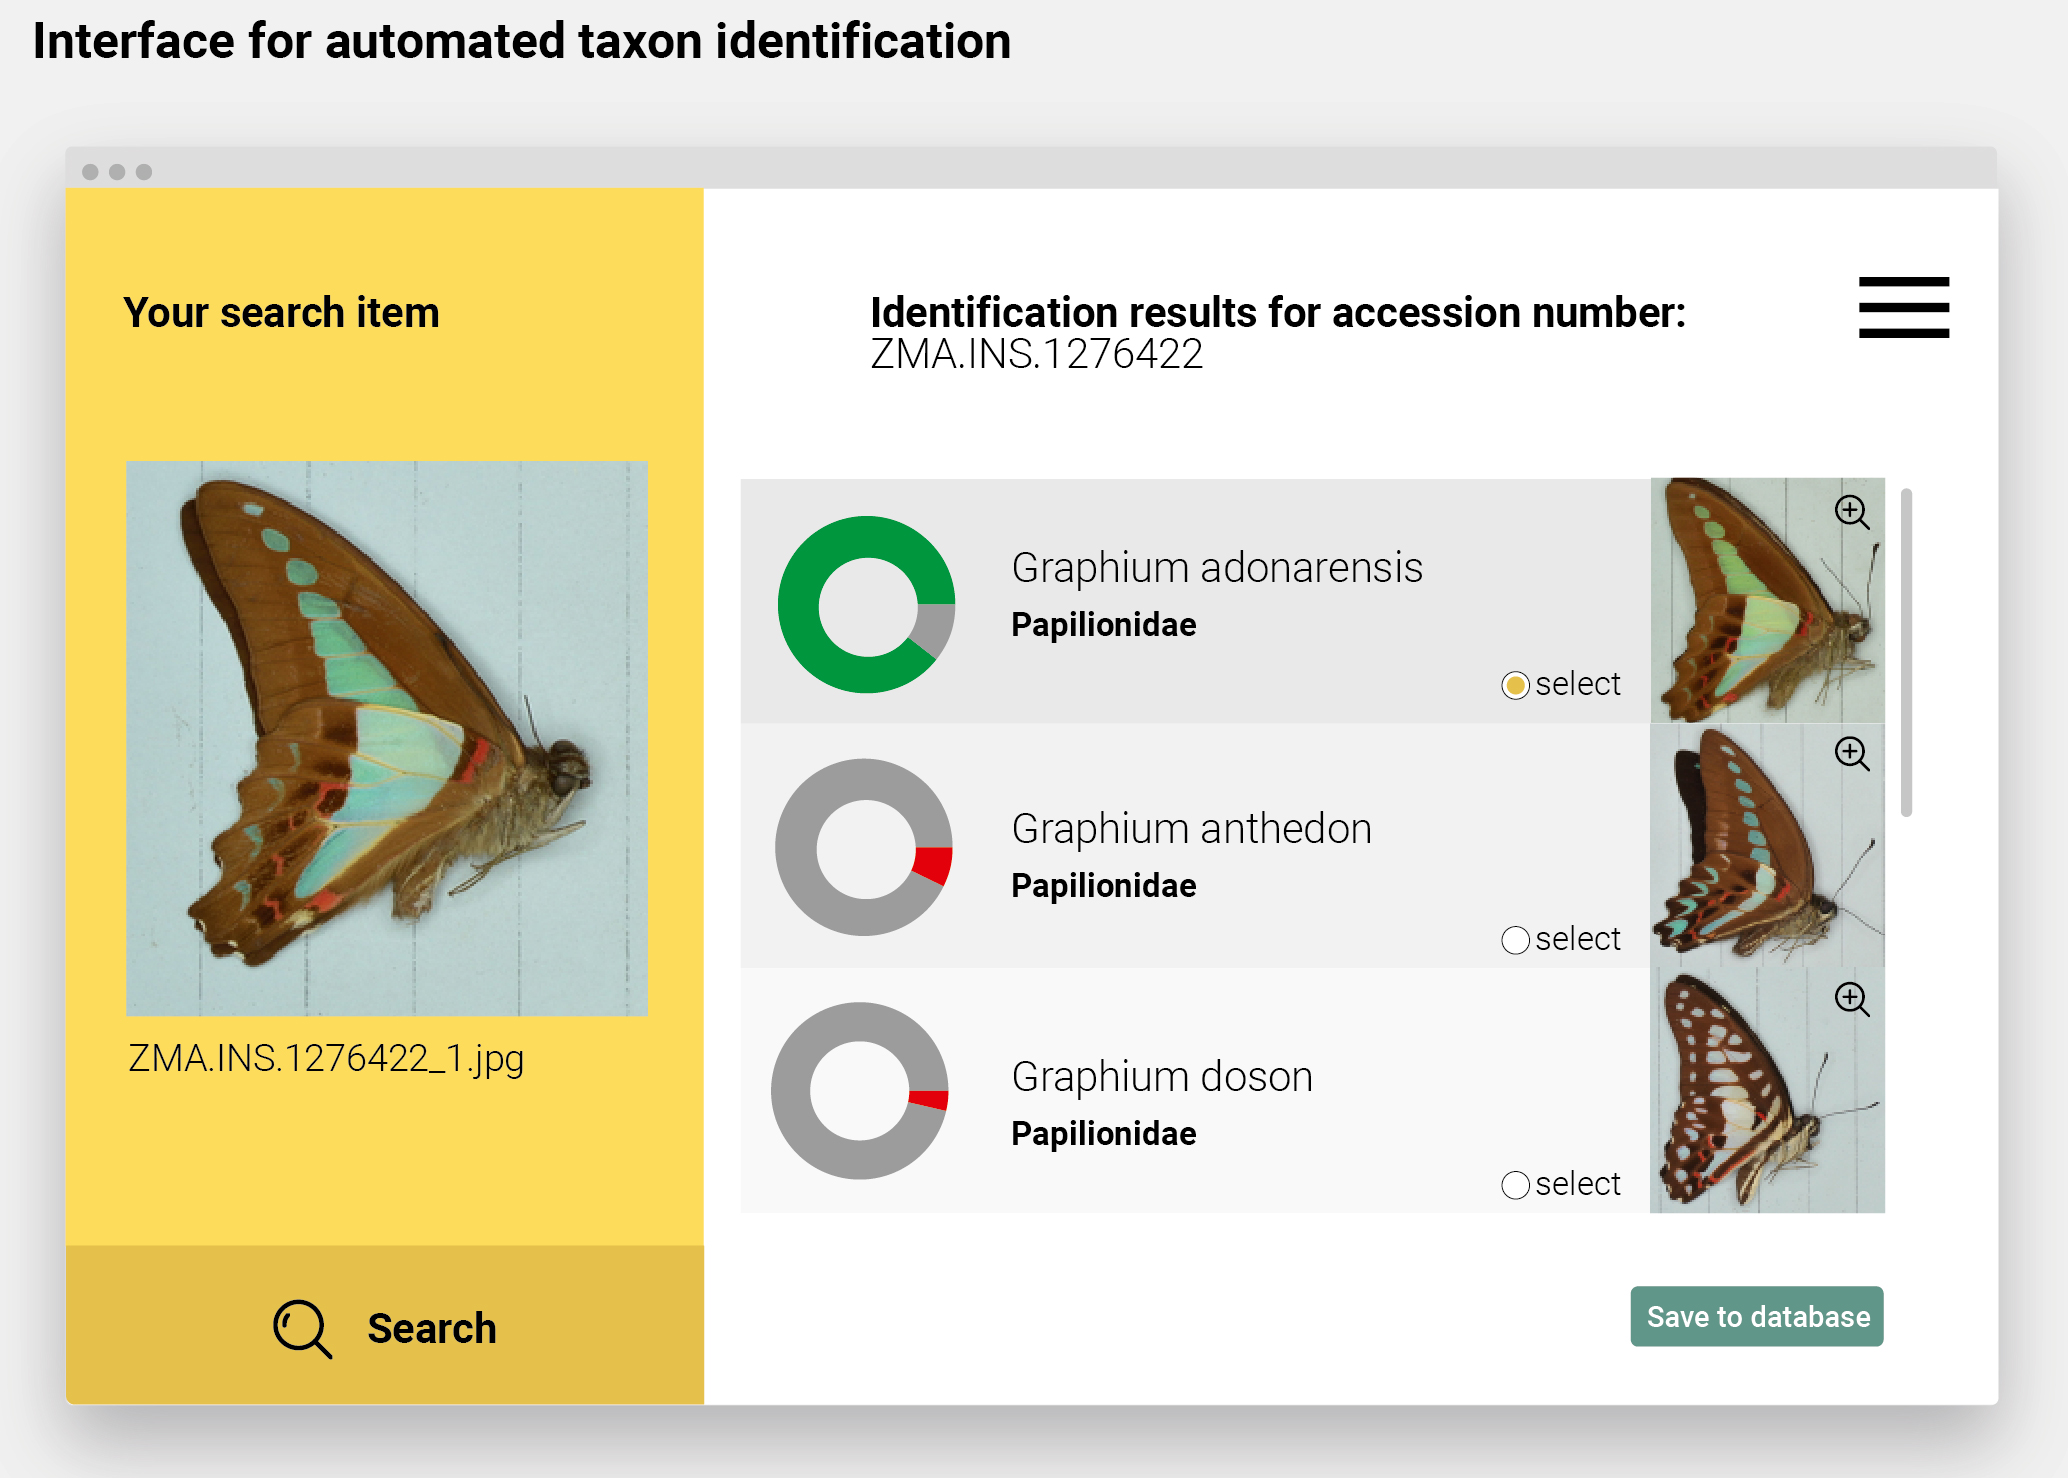Image resolution: width=2068 pixels, height=1478 pixels.
Task: Click the Graphium adonarensis green confidence donut
Action: pos(866,604)
